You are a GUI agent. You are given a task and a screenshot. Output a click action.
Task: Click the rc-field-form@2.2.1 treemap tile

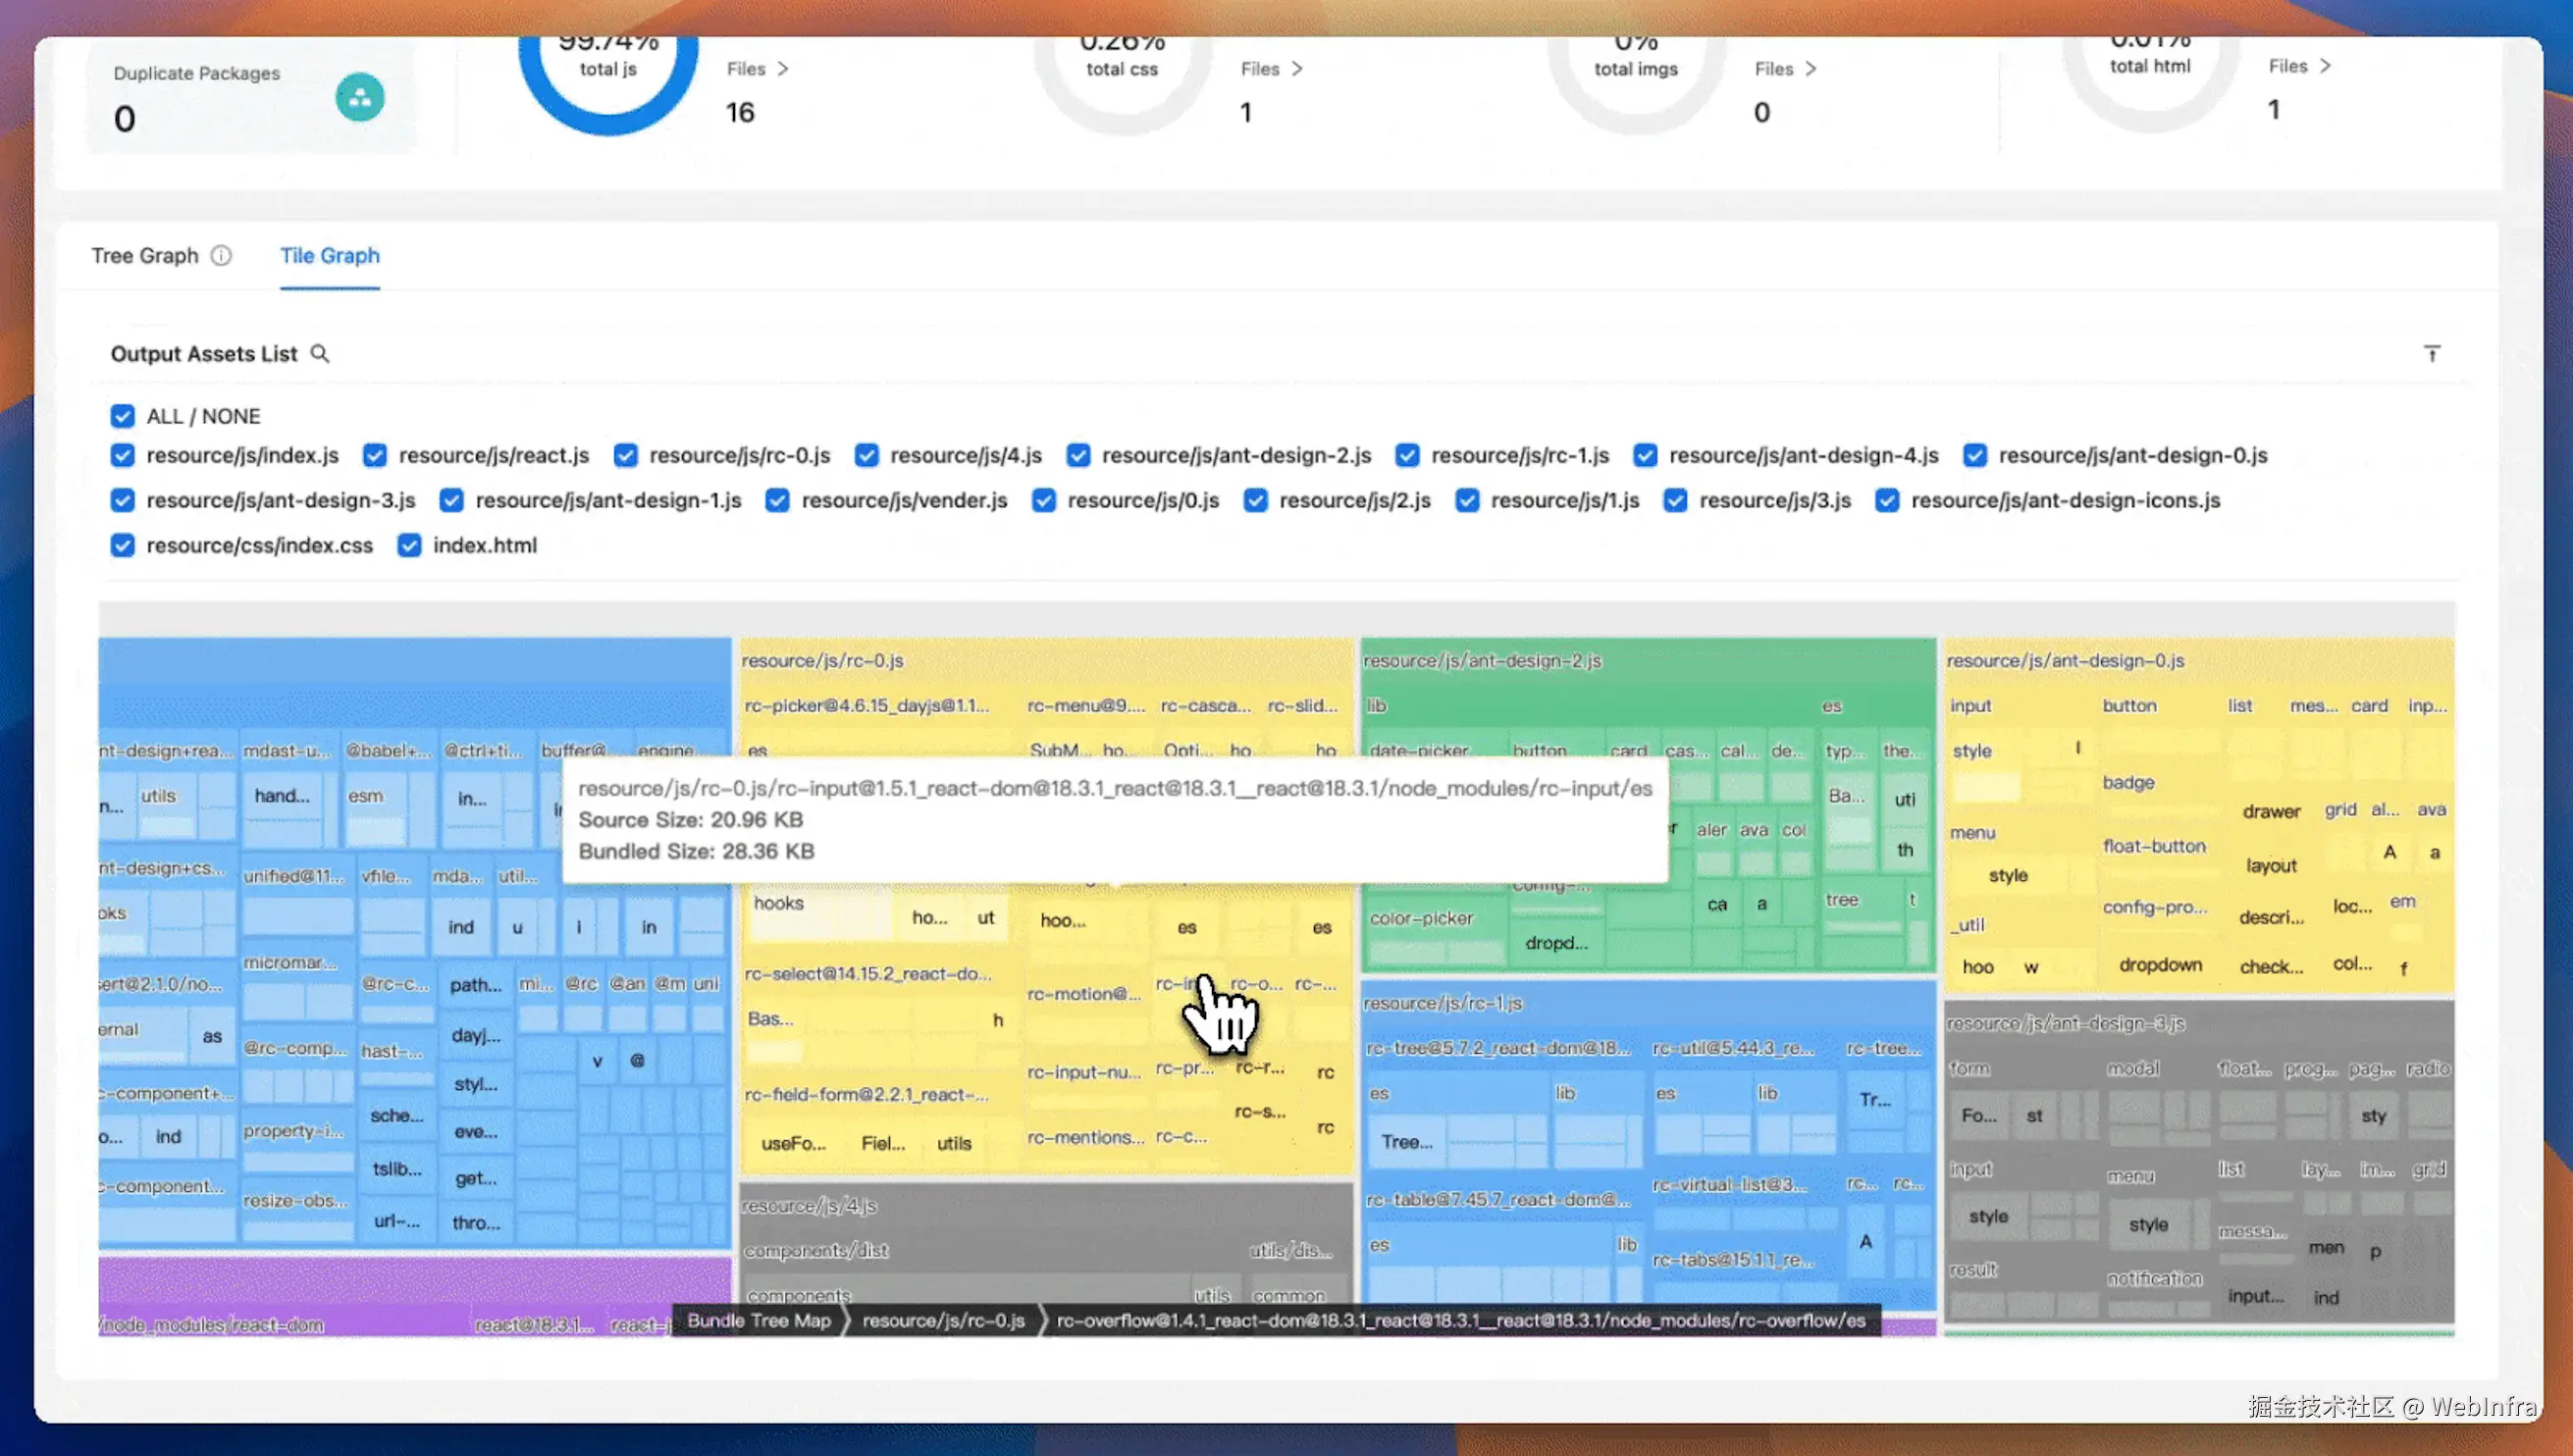867,1094
